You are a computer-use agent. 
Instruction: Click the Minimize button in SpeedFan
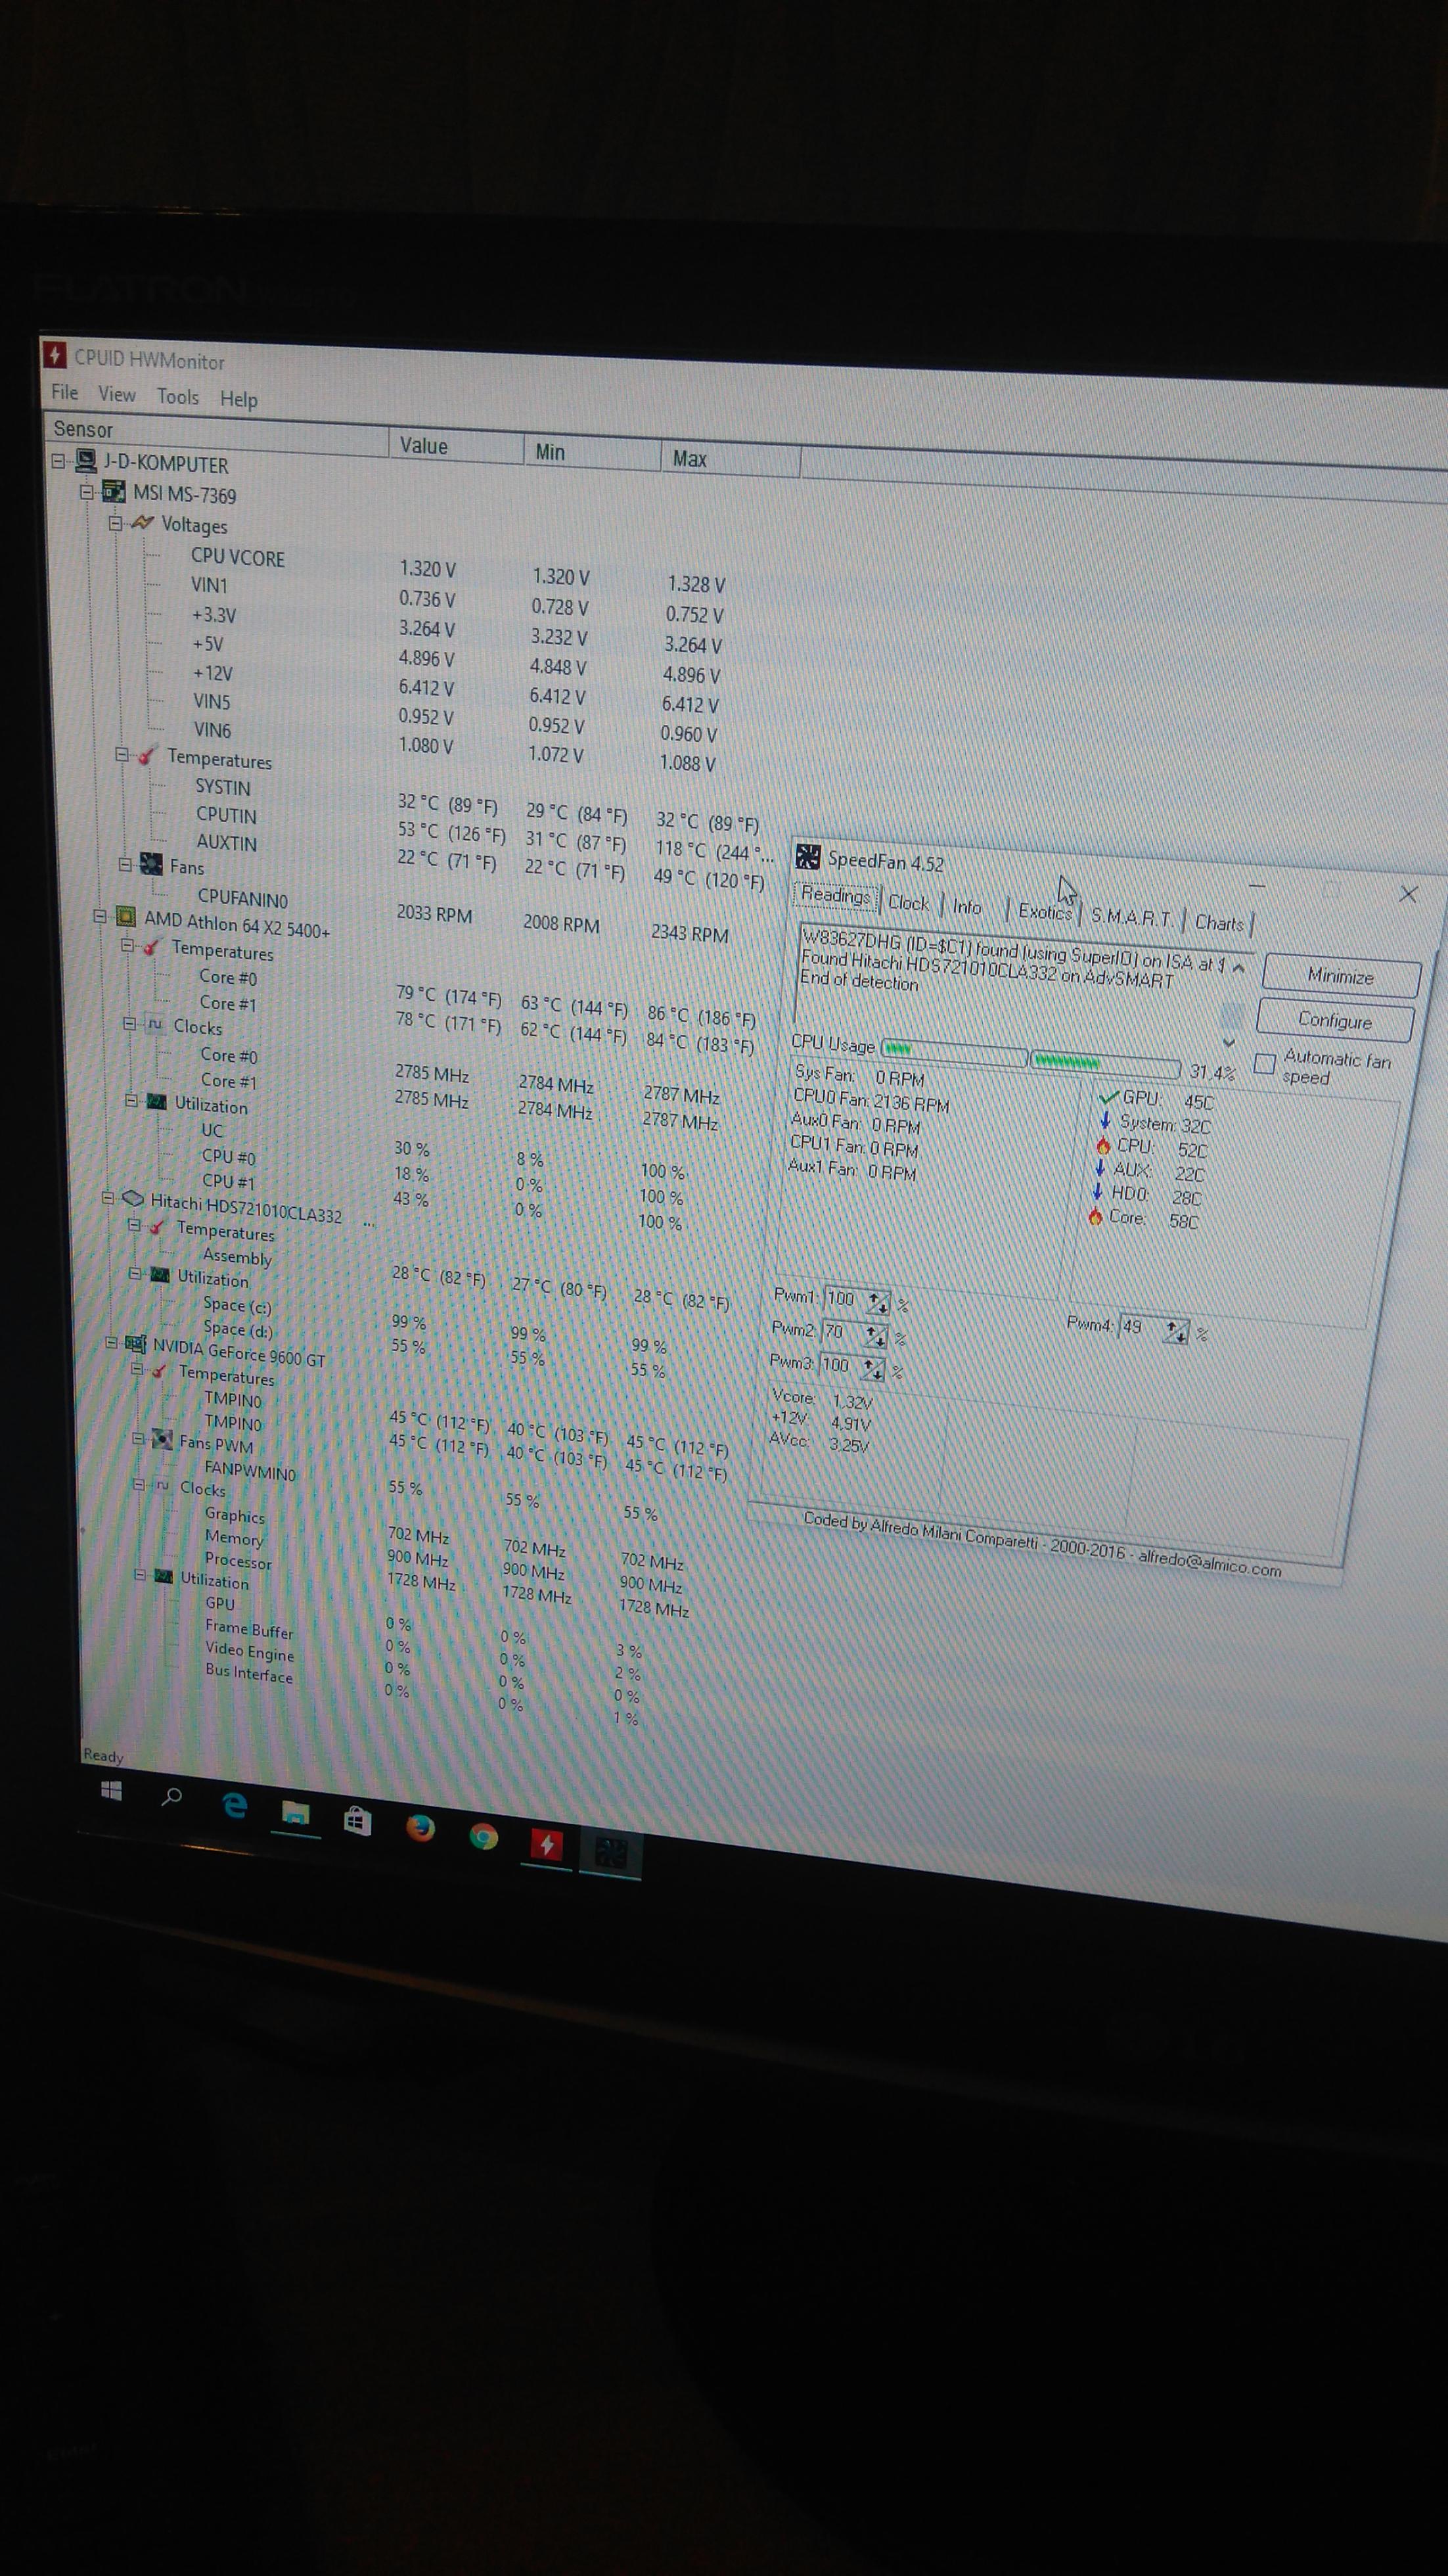click(1340, 976)
